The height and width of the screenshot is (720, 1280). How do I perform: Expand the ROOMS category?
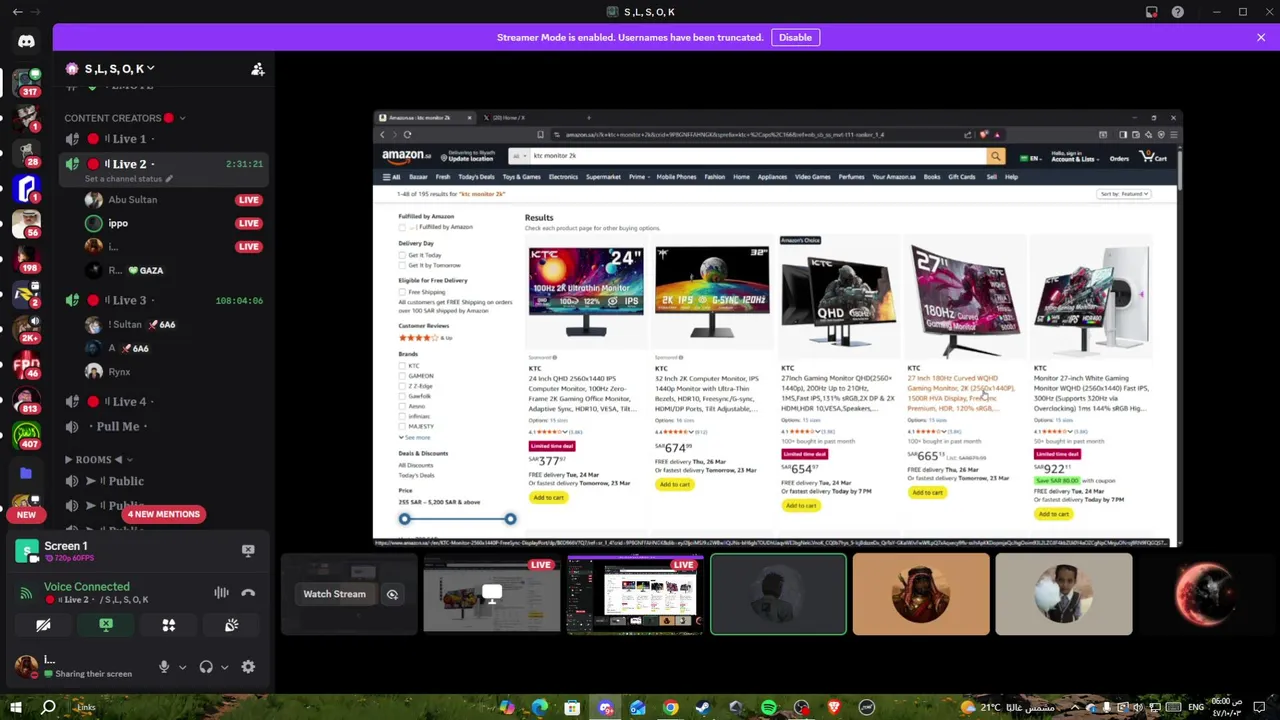click(98, 459)
